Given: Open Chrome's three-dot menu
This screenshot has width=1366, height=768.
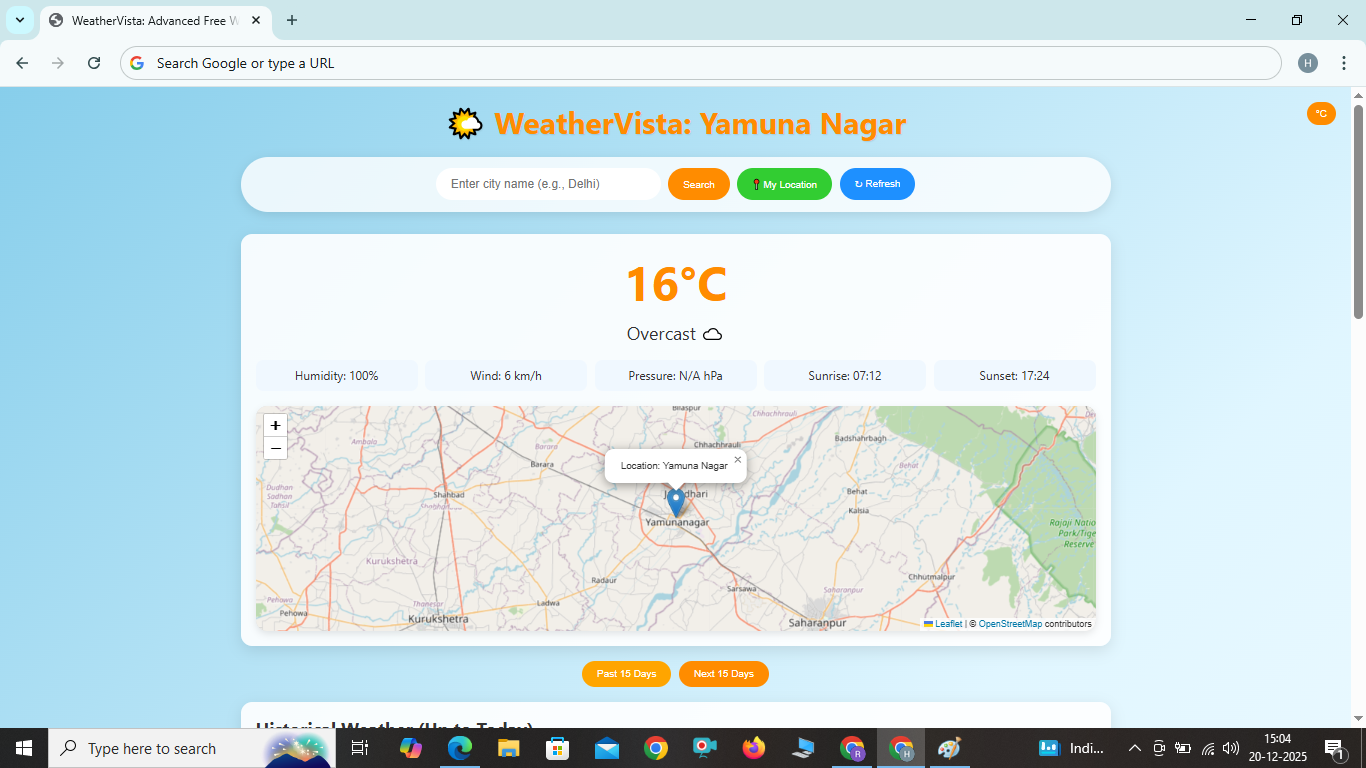Looking at the screenshot, I should 1344,62.
